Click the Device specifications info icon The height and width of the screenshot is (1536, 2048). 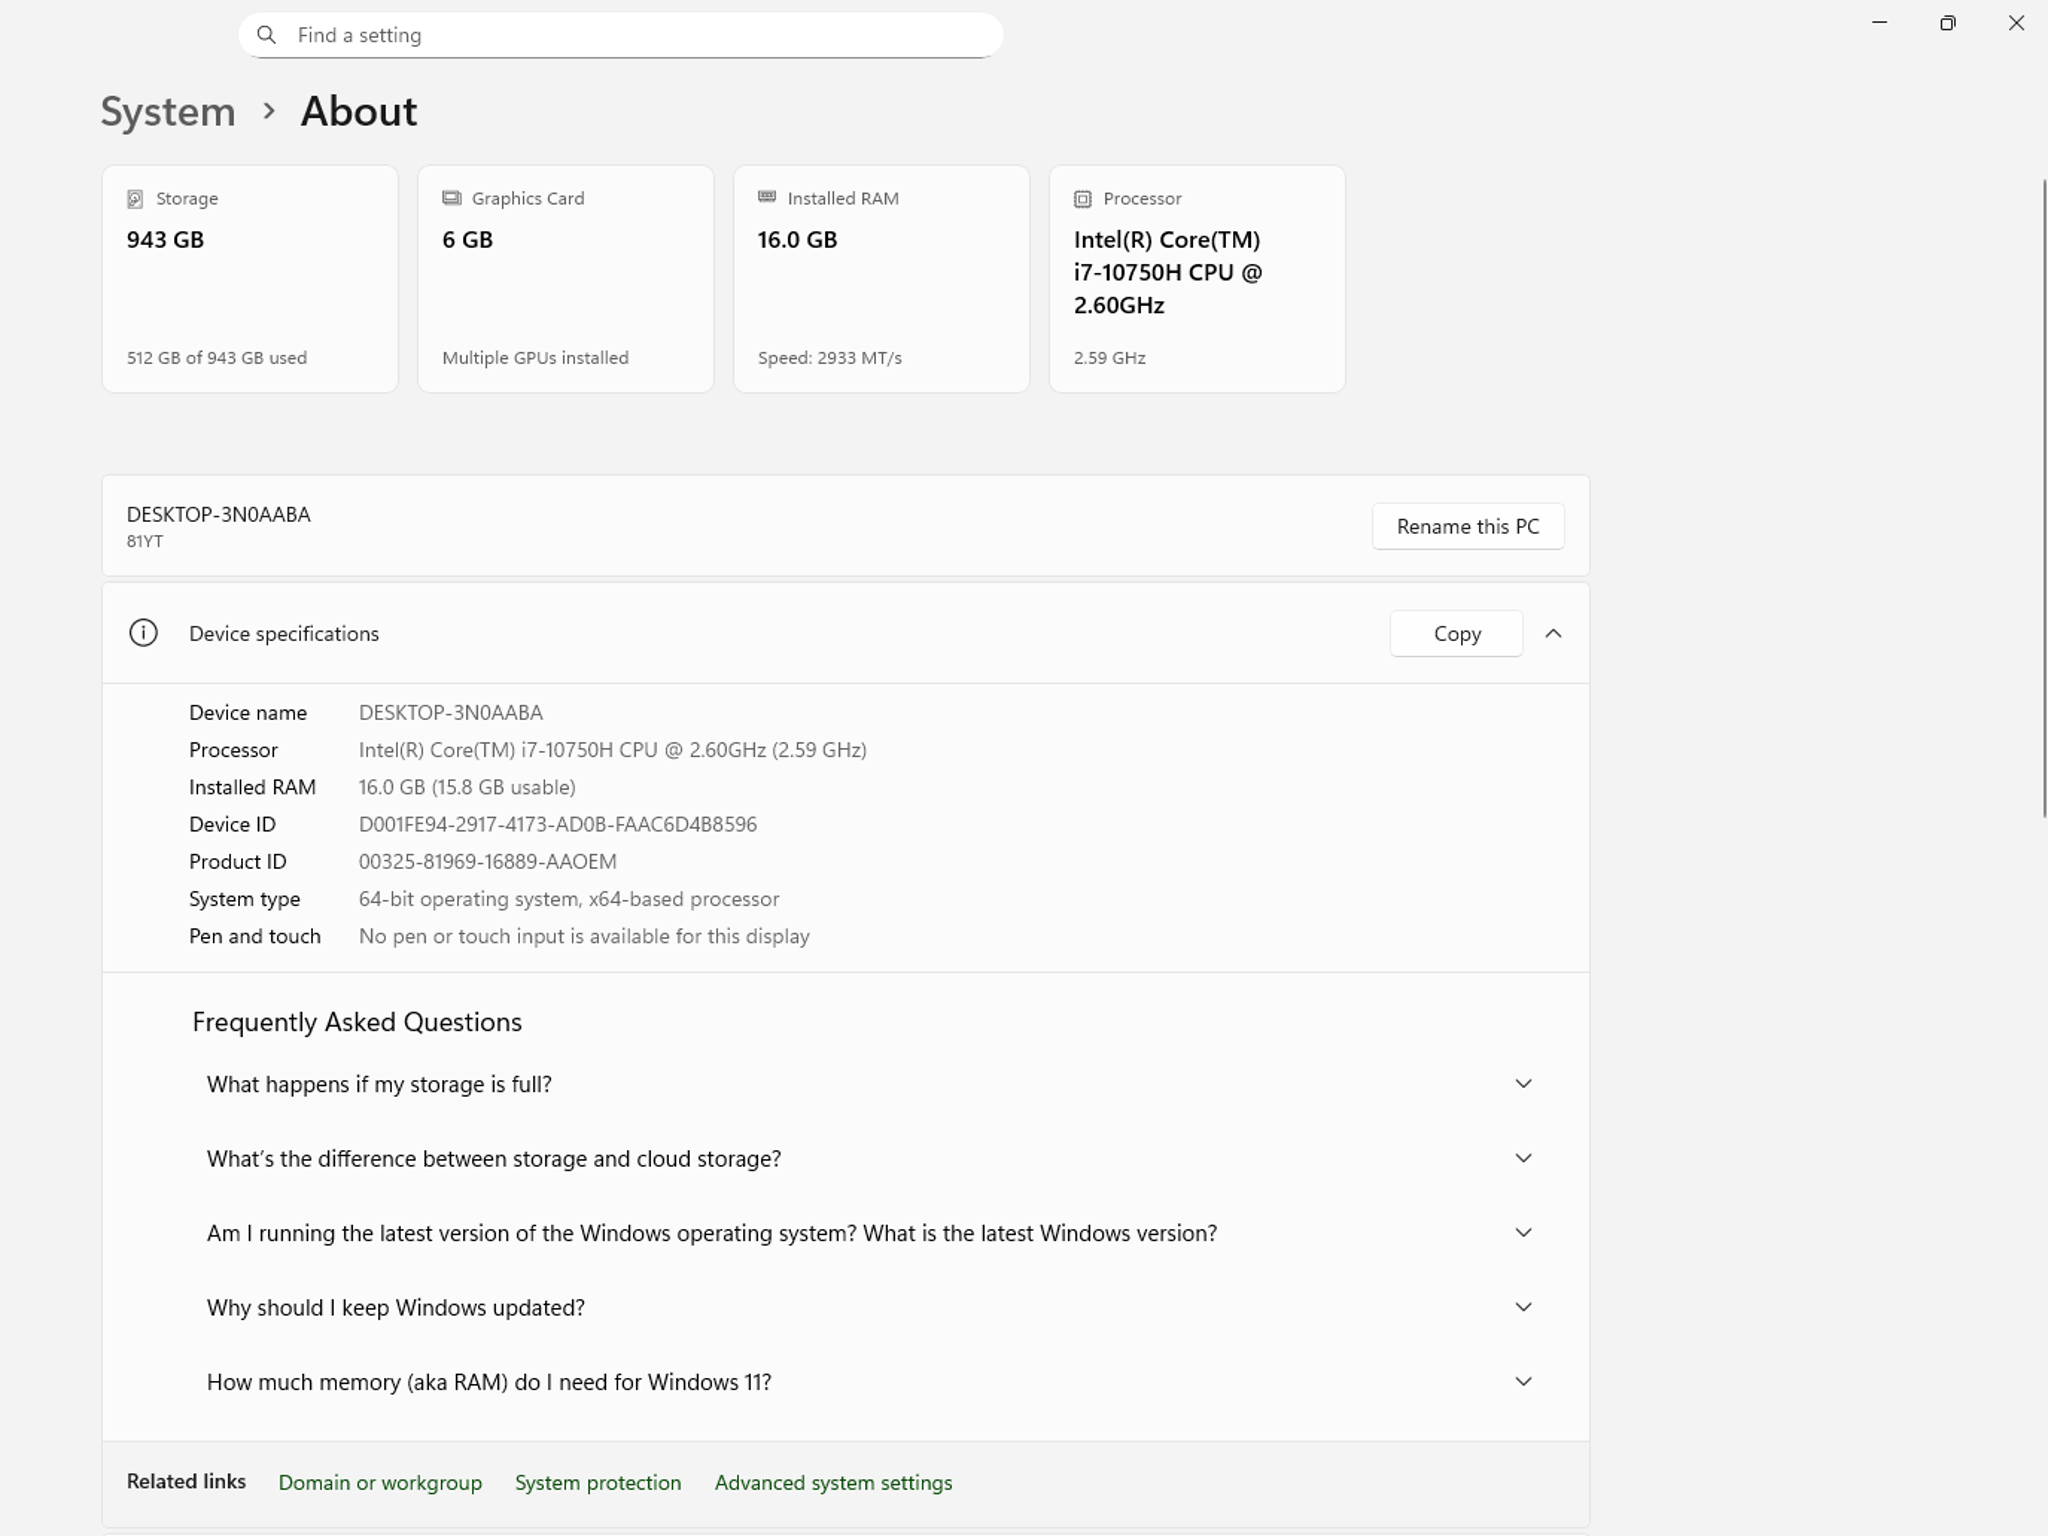click(x=143, y=633)
